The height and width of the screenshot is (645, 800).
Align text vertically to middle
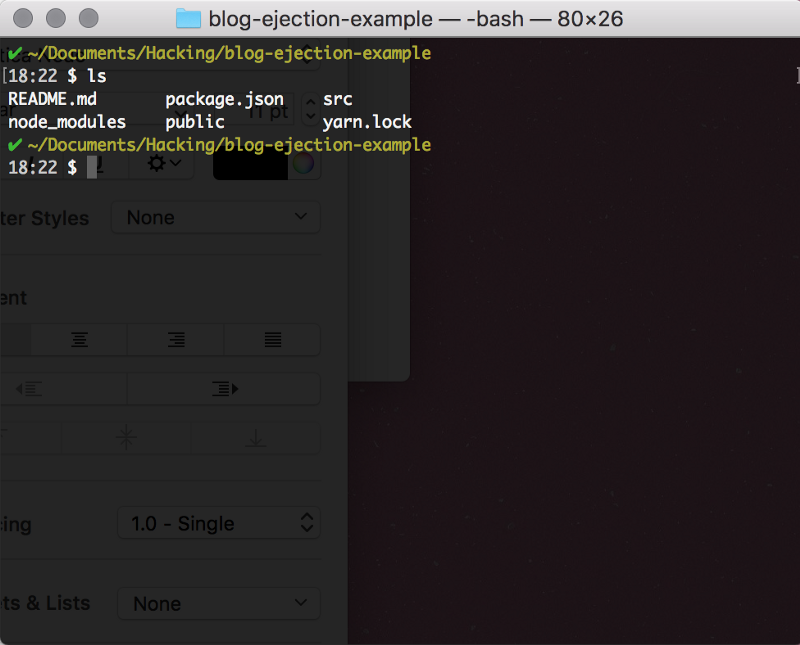tap(126, 437)
